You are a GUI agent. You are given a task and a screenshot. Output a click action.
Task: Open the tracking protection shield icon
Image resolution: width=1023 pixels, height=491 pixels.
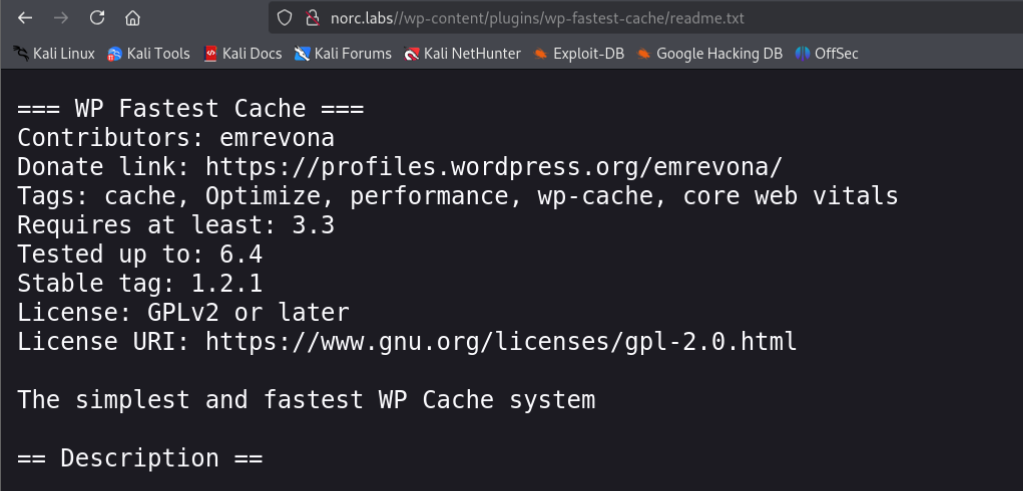[x=284, y=18]
